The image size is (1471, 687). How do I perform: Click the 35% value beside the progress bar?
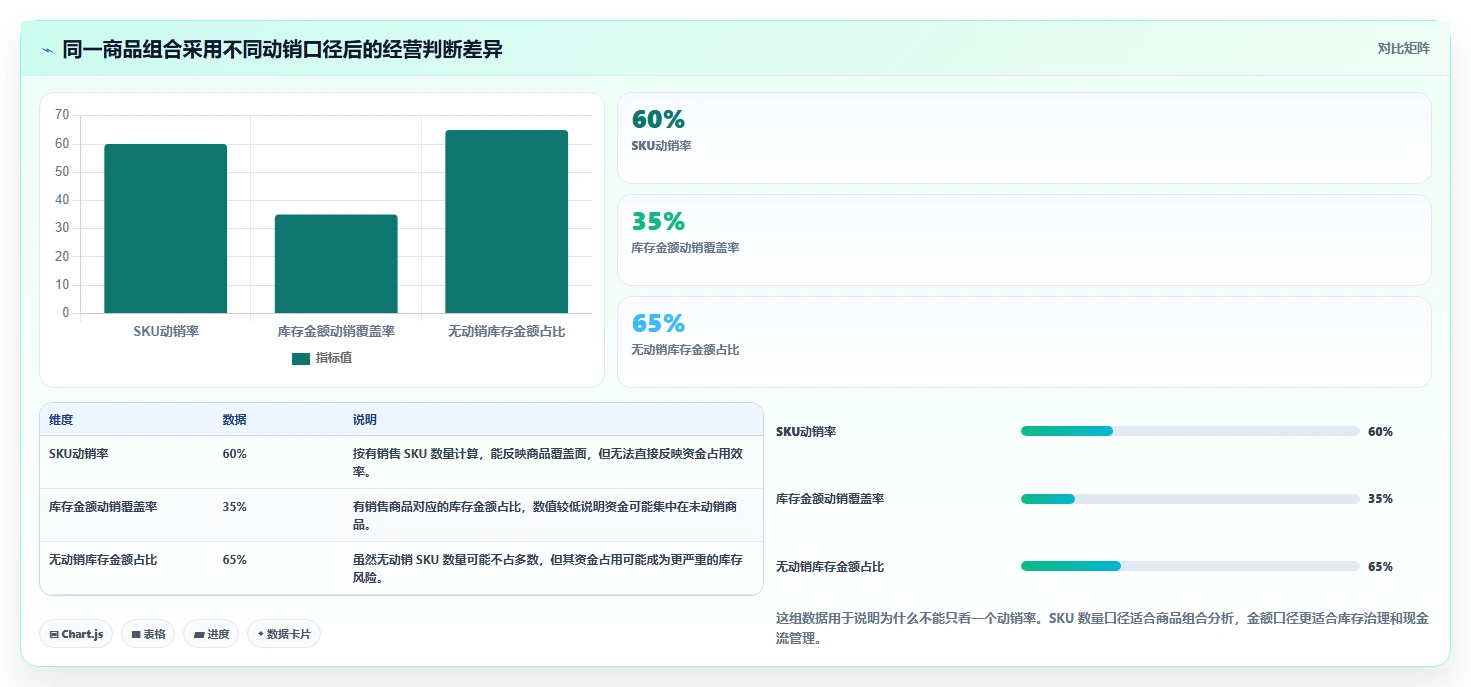click(x=1380, y=499)
